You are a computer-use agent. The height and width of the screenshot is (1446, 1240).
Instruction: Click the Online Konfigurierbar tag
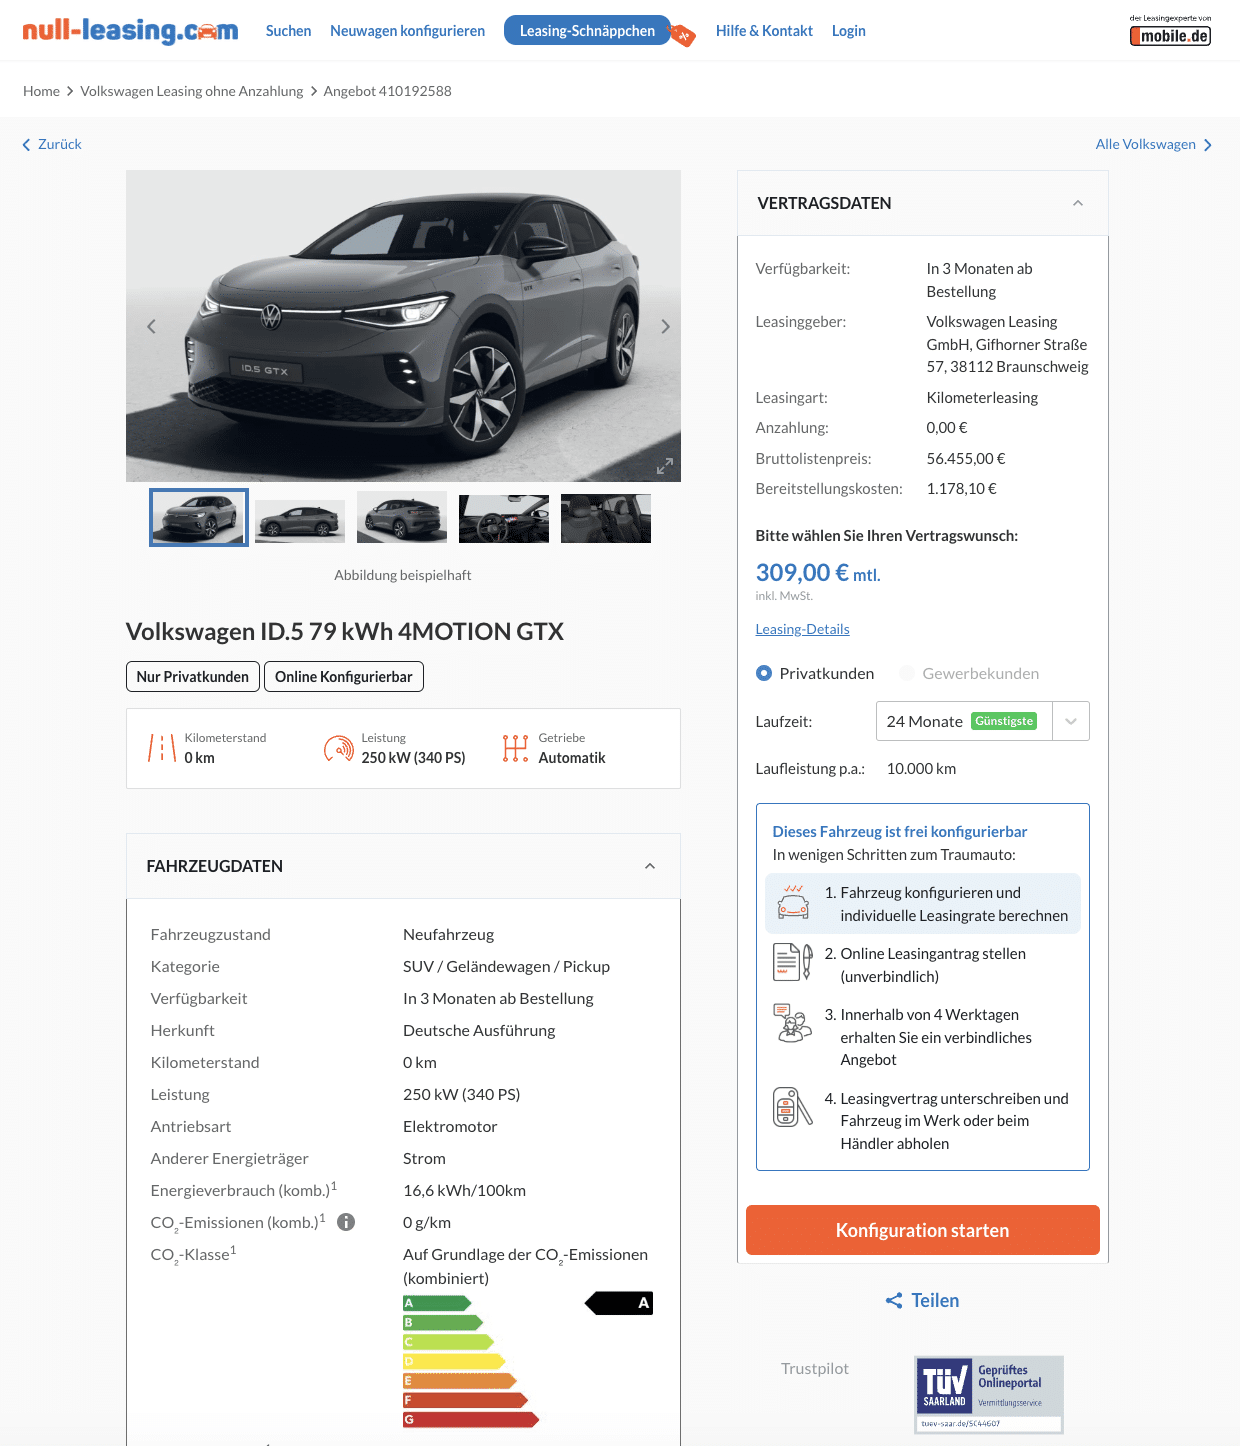[344, 677]
